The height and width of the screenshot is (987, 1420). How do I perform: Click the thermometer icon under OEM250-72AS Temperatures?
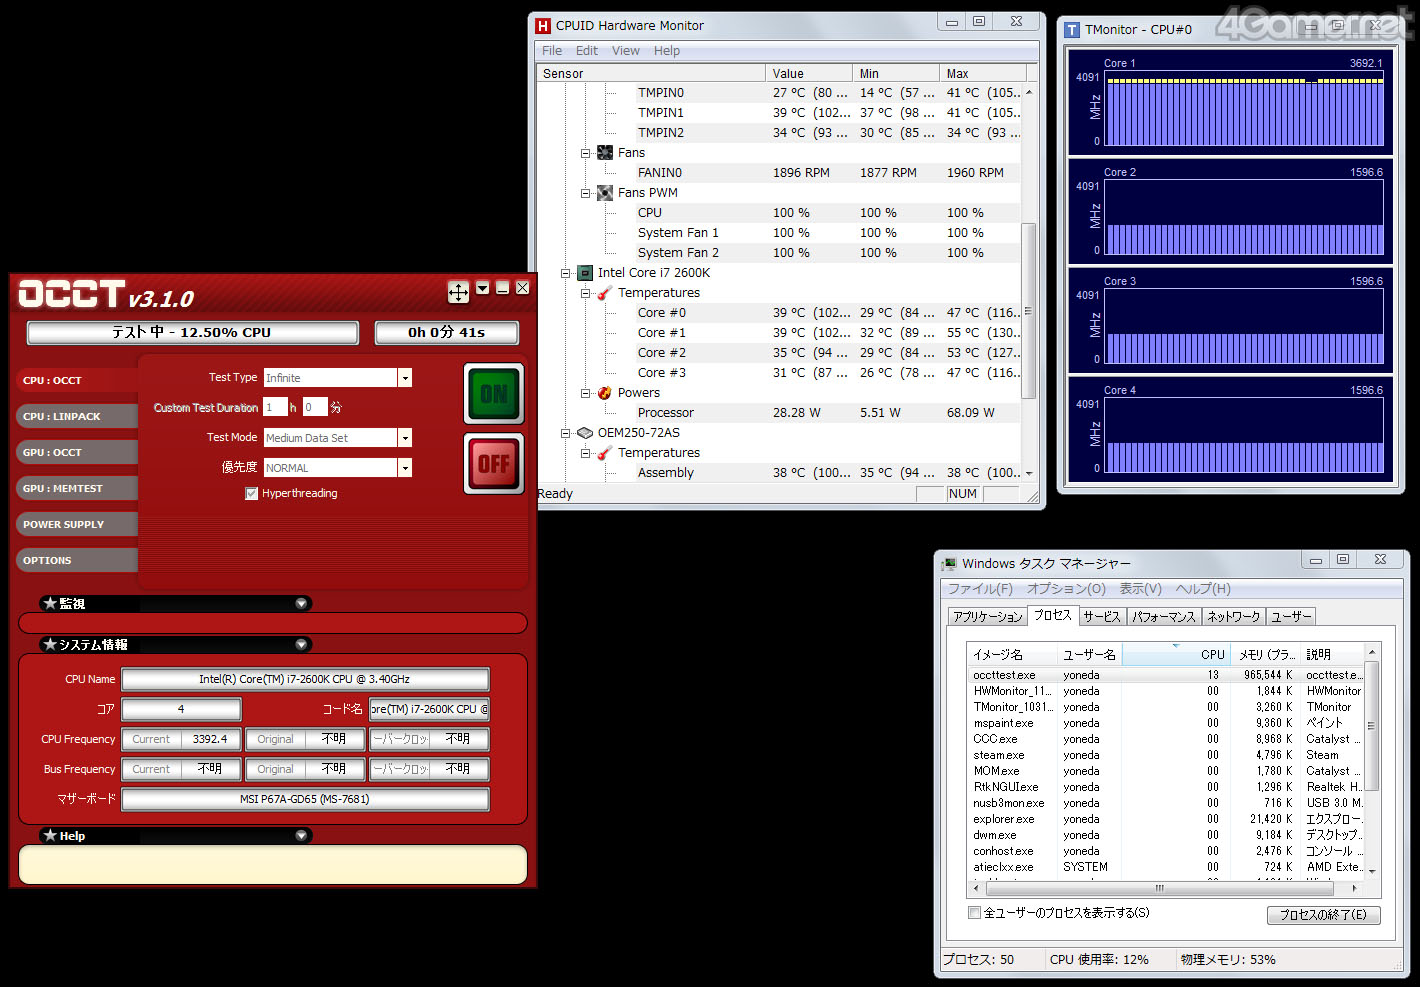[605, 453]
